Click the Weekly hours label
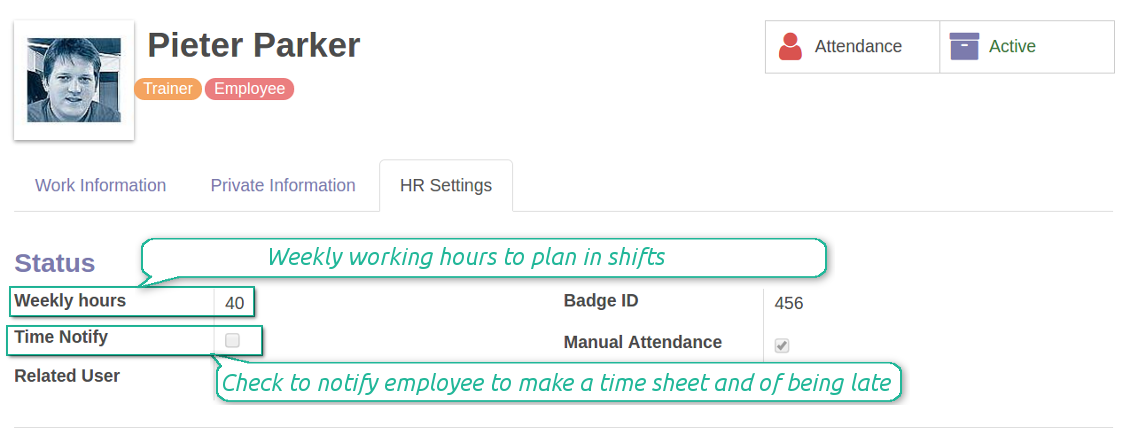The image size is (1130, 442). 70,300
